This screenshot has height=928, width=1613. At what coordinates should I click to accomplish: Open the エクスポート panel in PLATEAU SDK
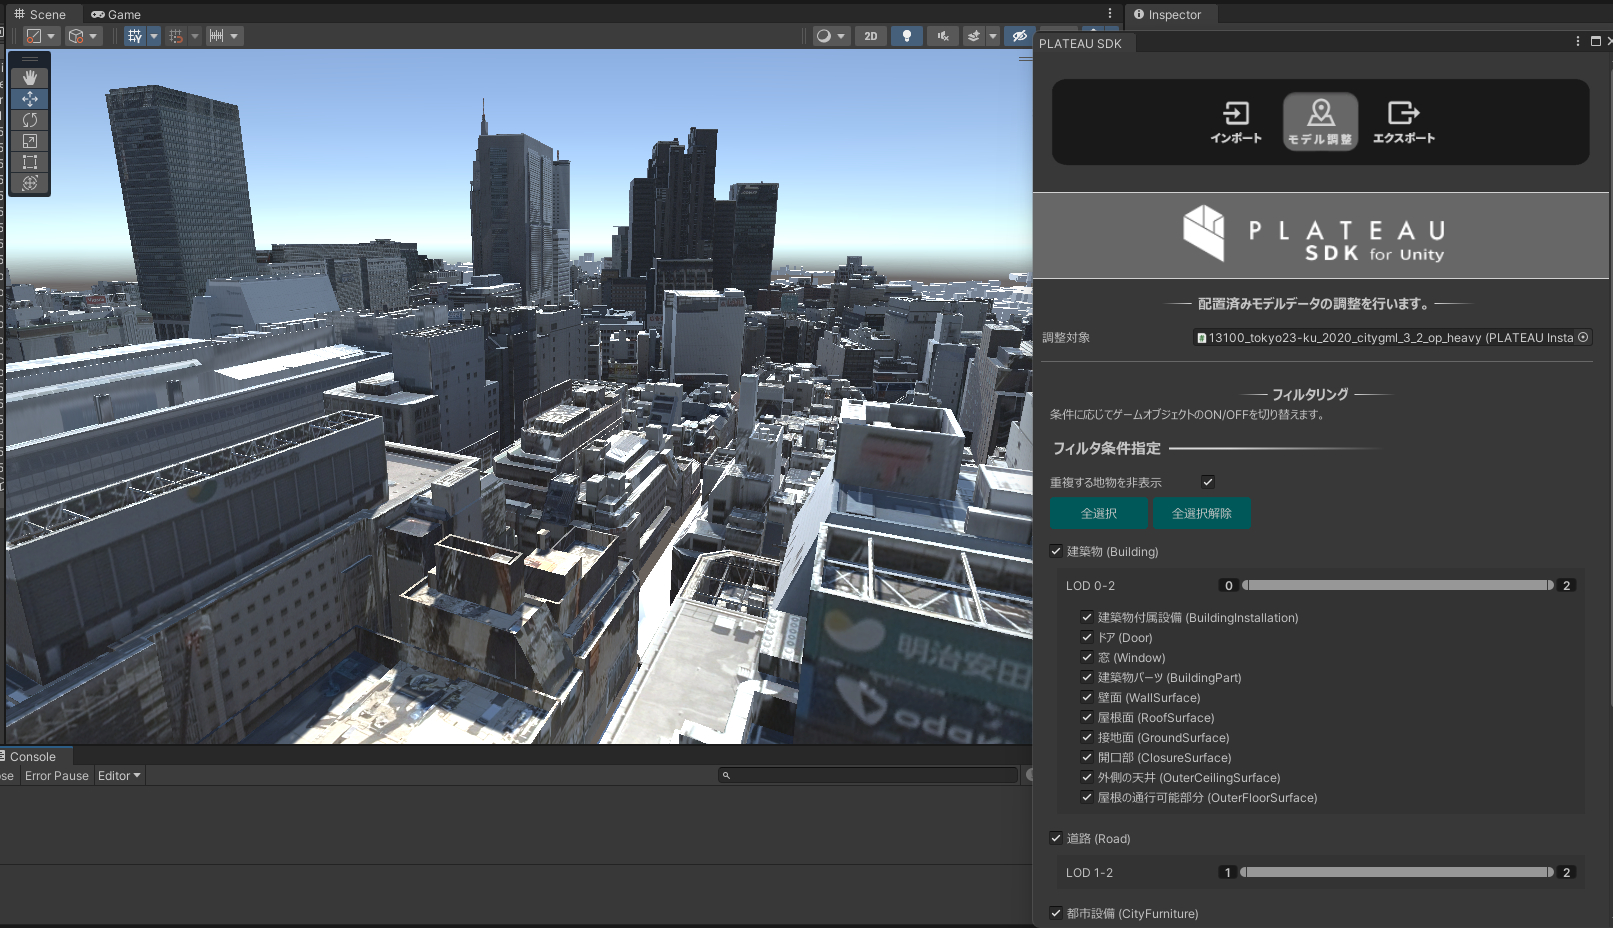coord(1402,120)
